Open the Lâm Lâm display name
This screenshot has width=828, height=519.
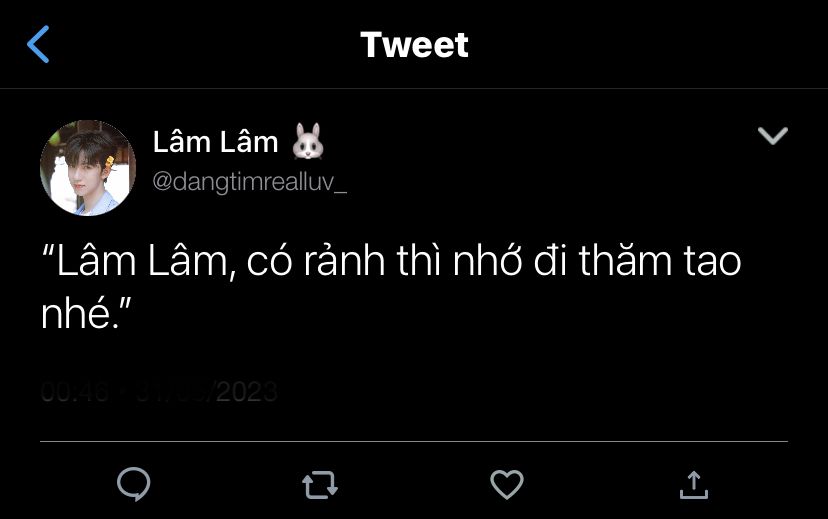(x=215, y=141)
